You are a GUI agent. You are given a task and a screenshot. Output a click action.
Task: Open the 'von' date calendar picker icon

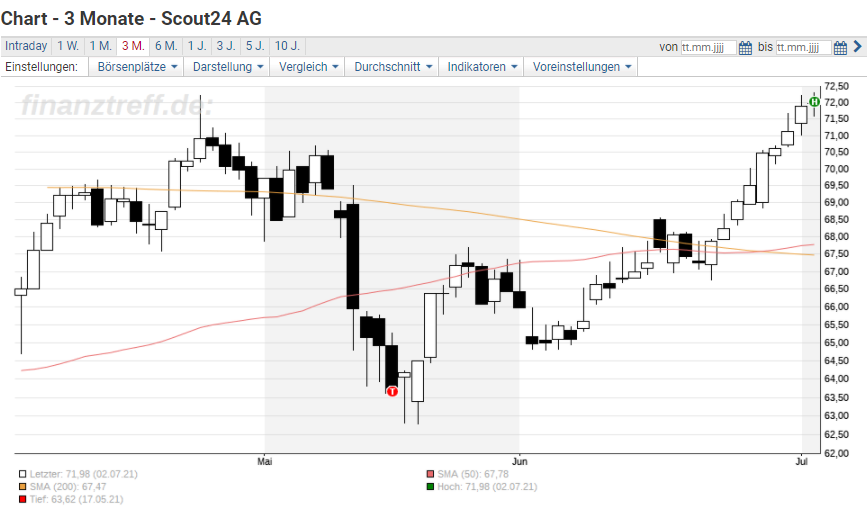pos(745,47)
